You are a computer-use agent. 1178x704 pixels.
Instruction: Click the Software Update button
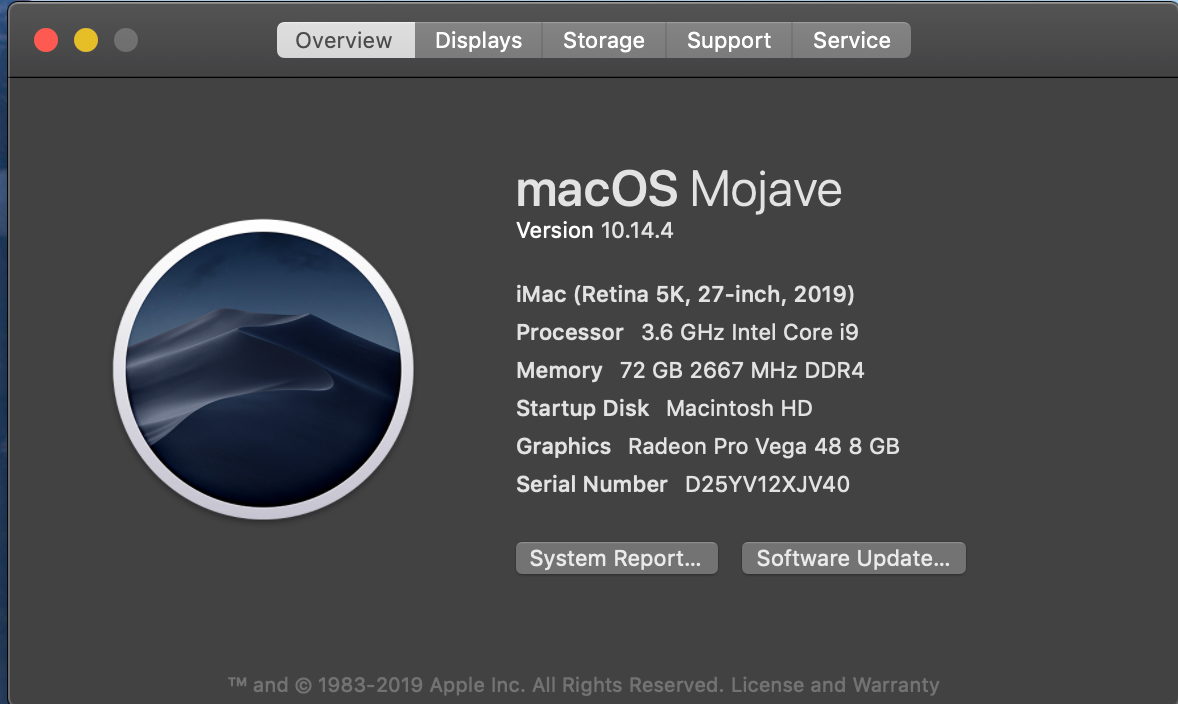(853, 558)
